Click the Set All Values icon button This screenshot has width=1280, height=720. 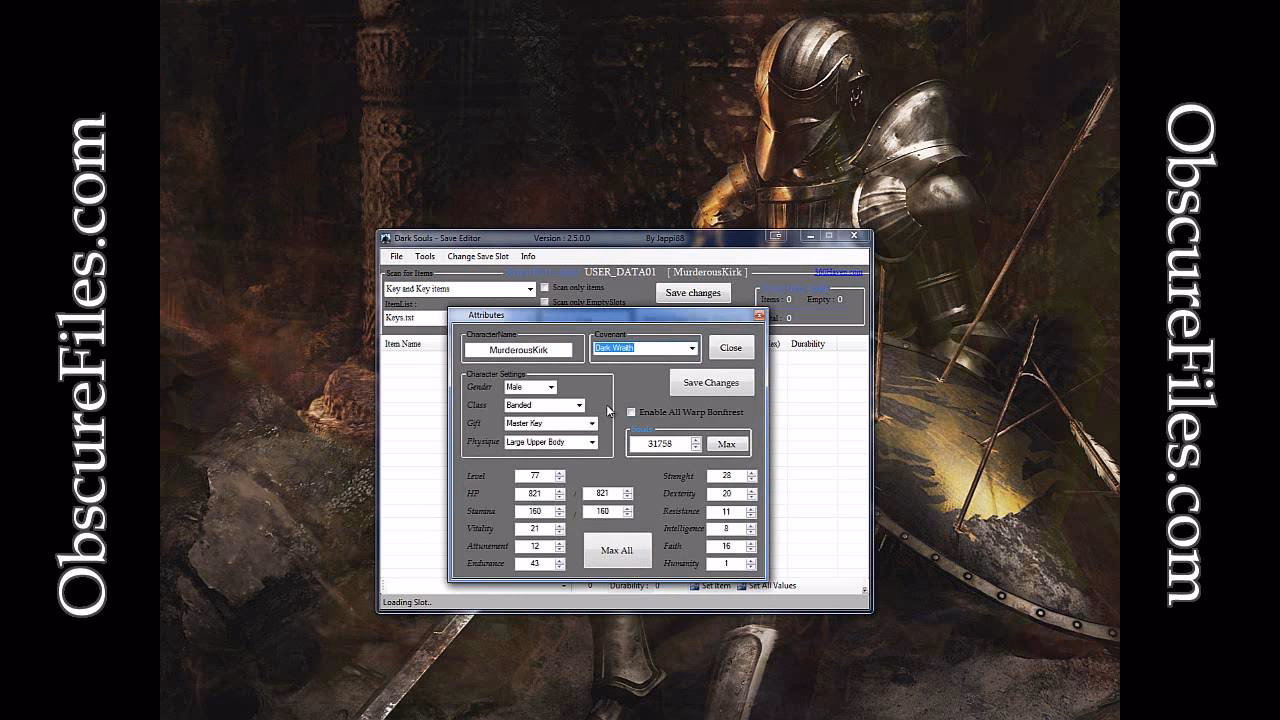pyautogui.click(x=766, y=585)
